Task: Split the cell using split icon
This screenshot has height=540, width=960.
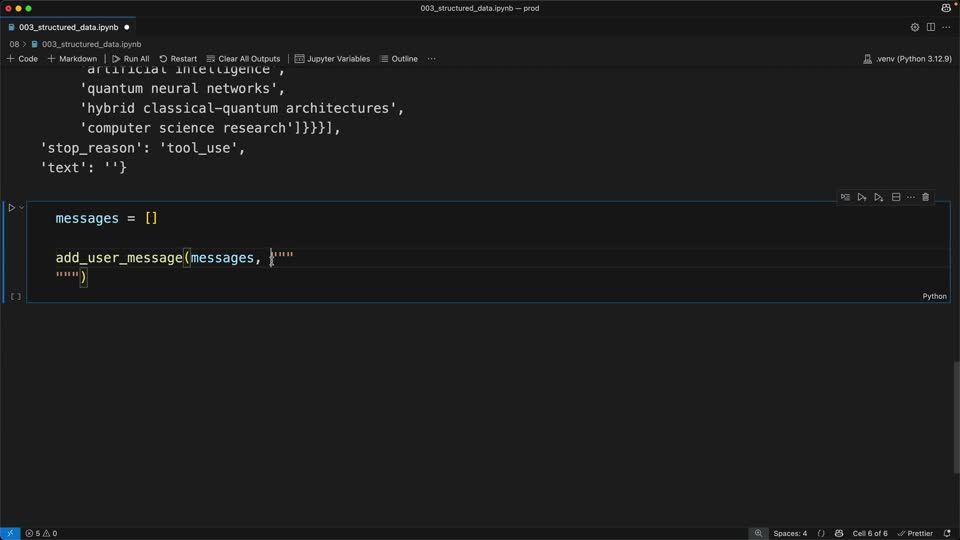Action: pyautogui.click(x=896, y=197)
